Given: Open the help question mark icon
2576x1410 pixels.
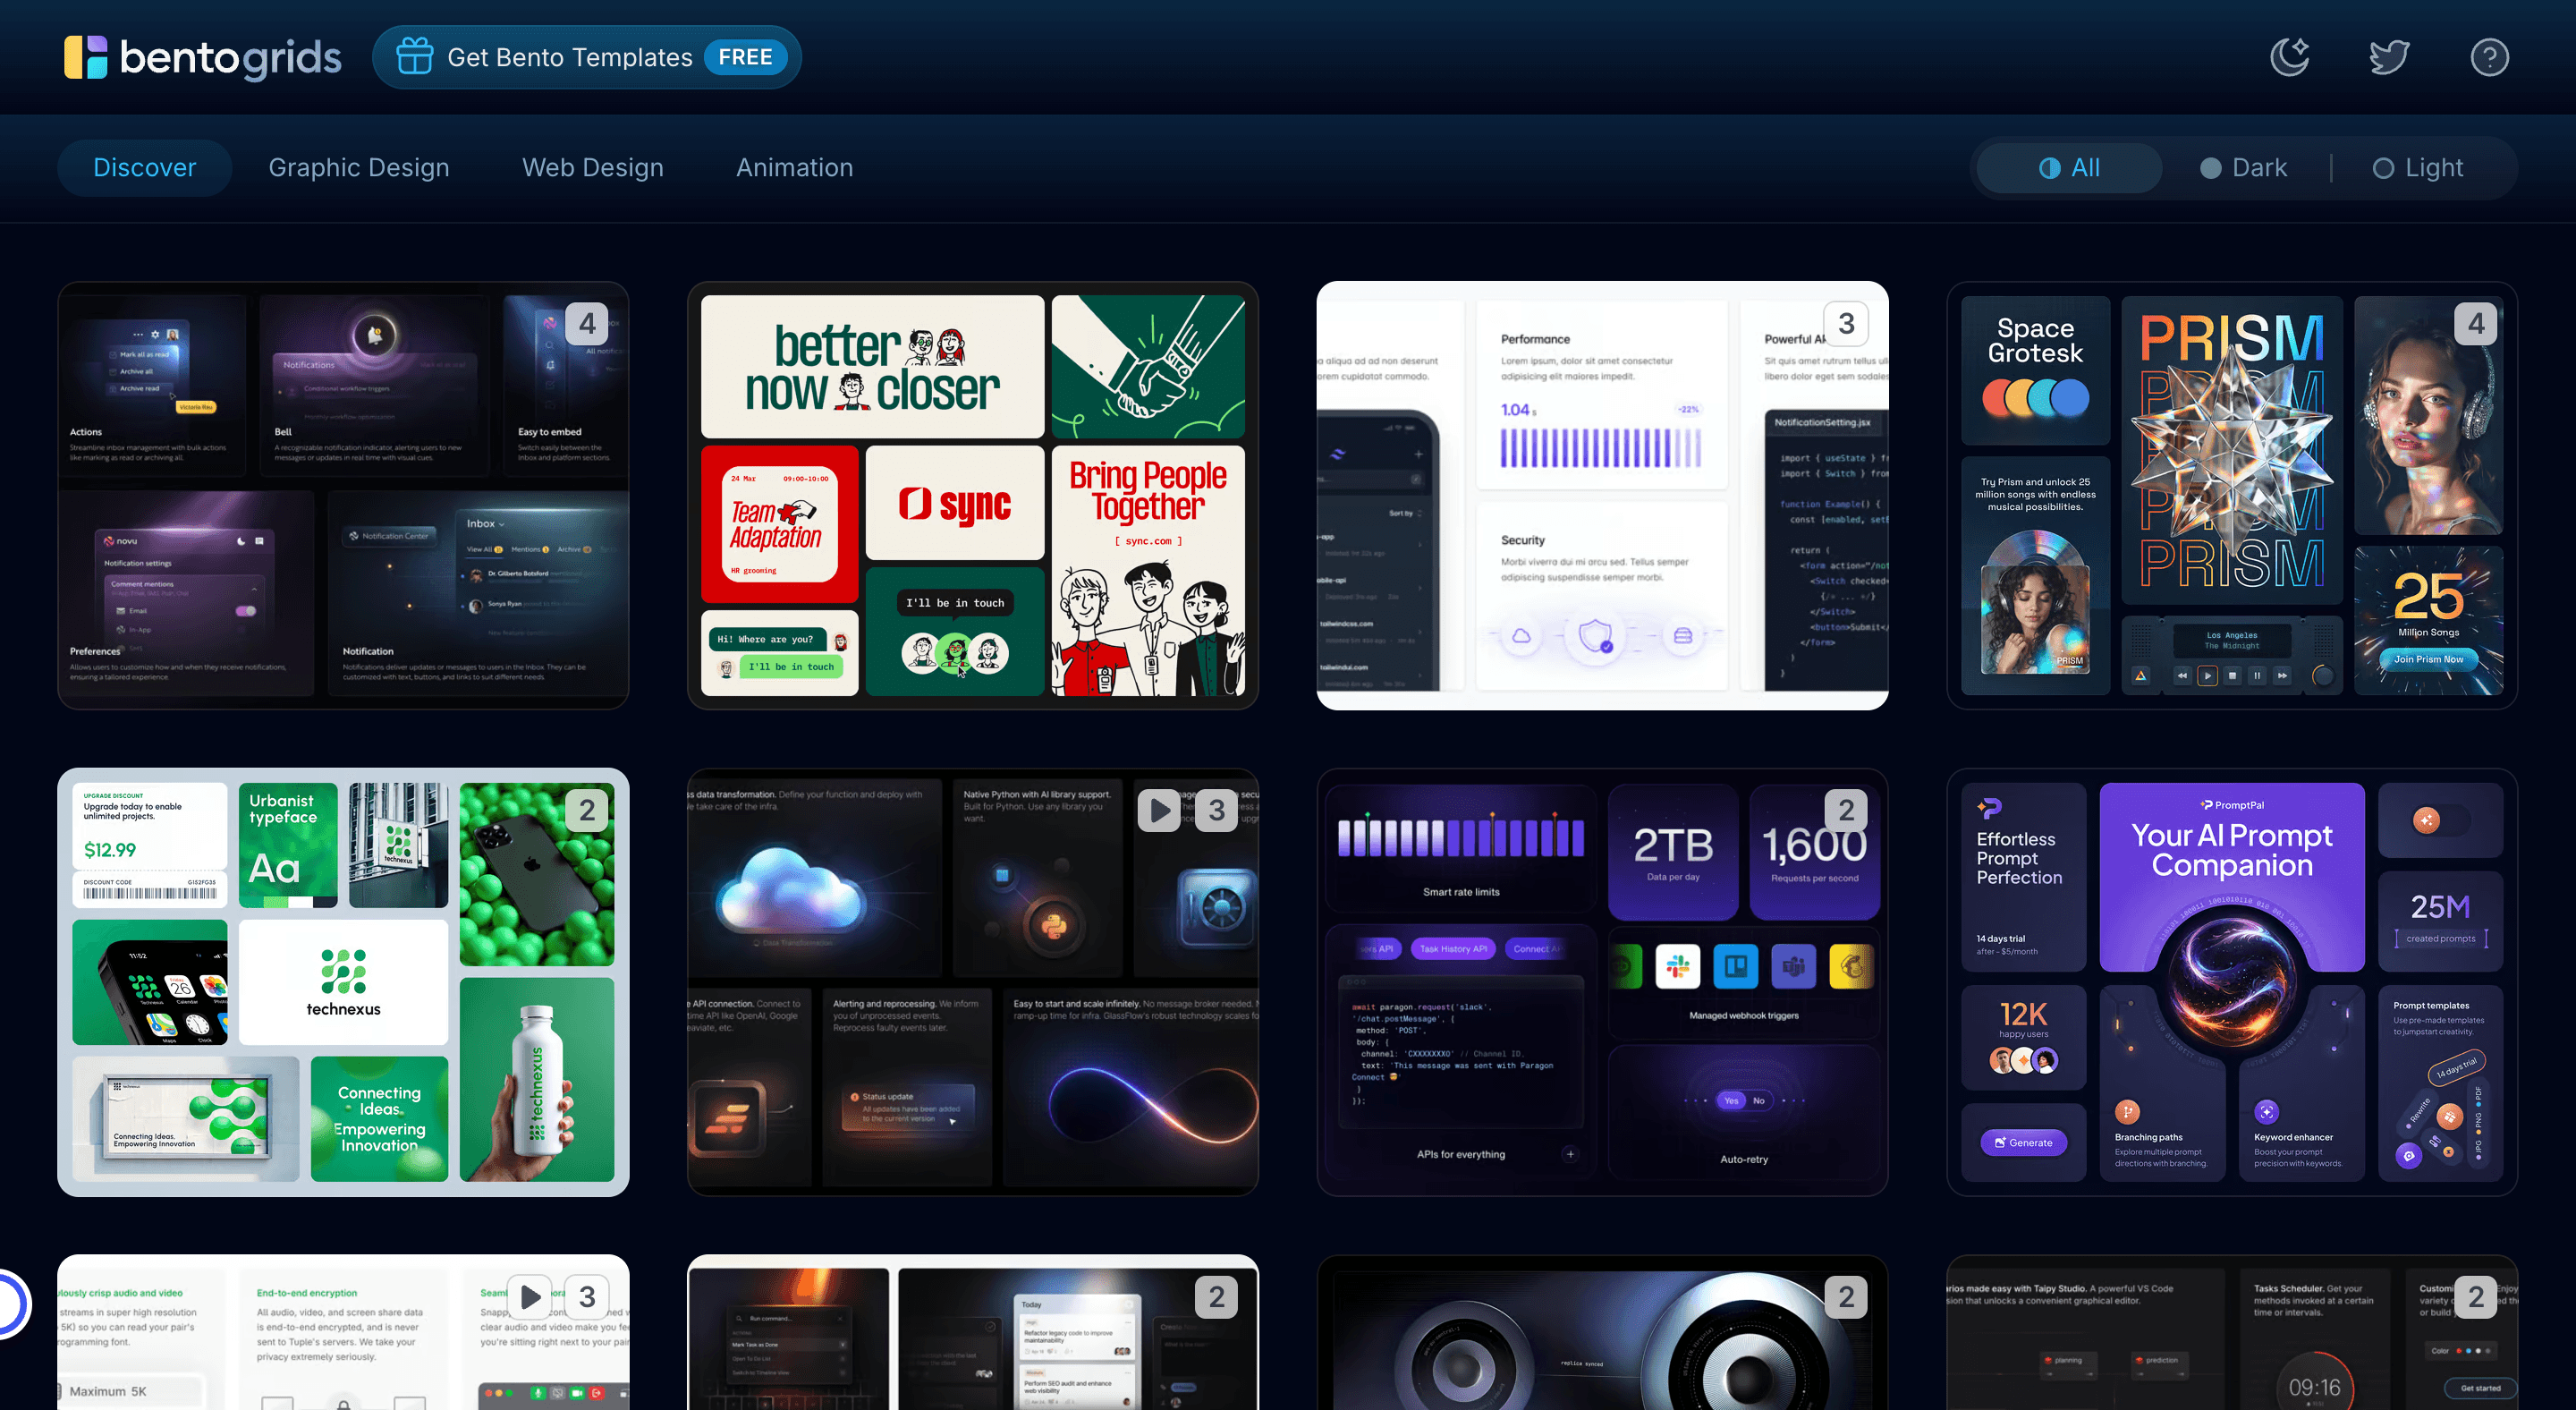Looking at the screenshot, I should (x=2489, y=57).
